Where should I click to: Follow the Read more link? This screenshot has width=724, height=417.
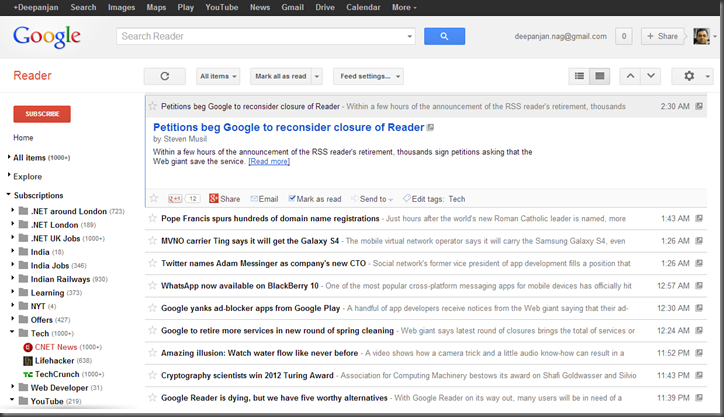(x=269, y=162)
